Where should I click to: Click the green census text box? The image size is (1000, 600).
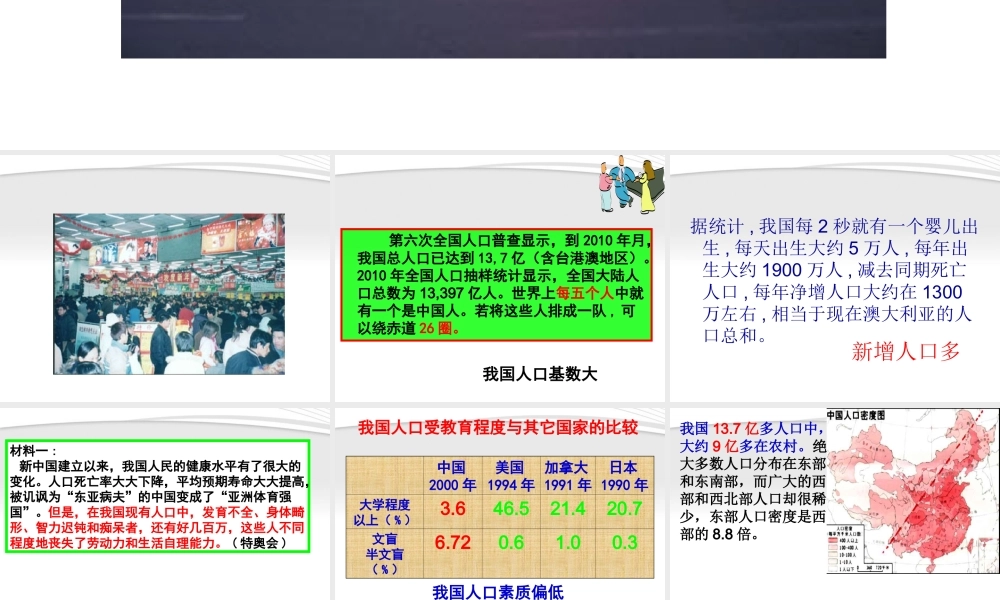496,285
